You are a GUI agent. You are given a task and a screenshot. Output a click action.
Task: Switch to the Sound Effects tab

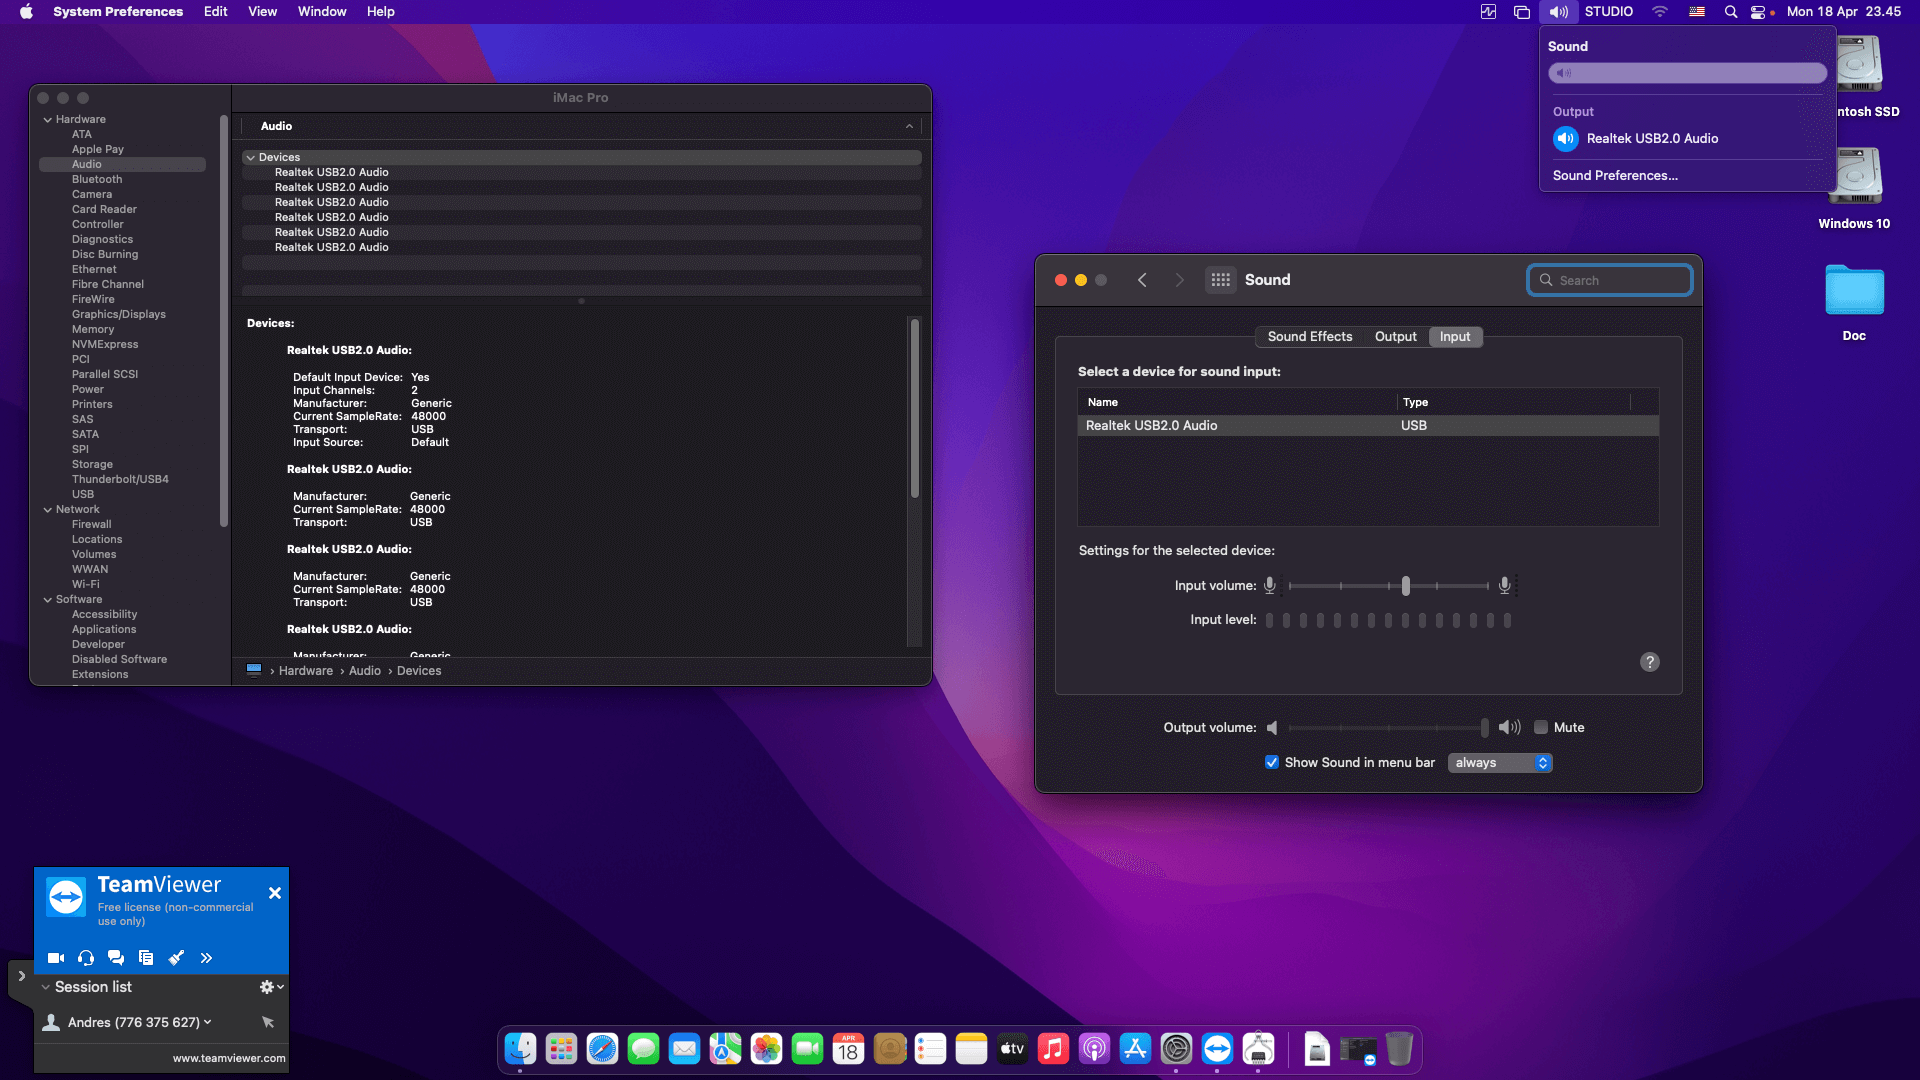point(1310,337)
